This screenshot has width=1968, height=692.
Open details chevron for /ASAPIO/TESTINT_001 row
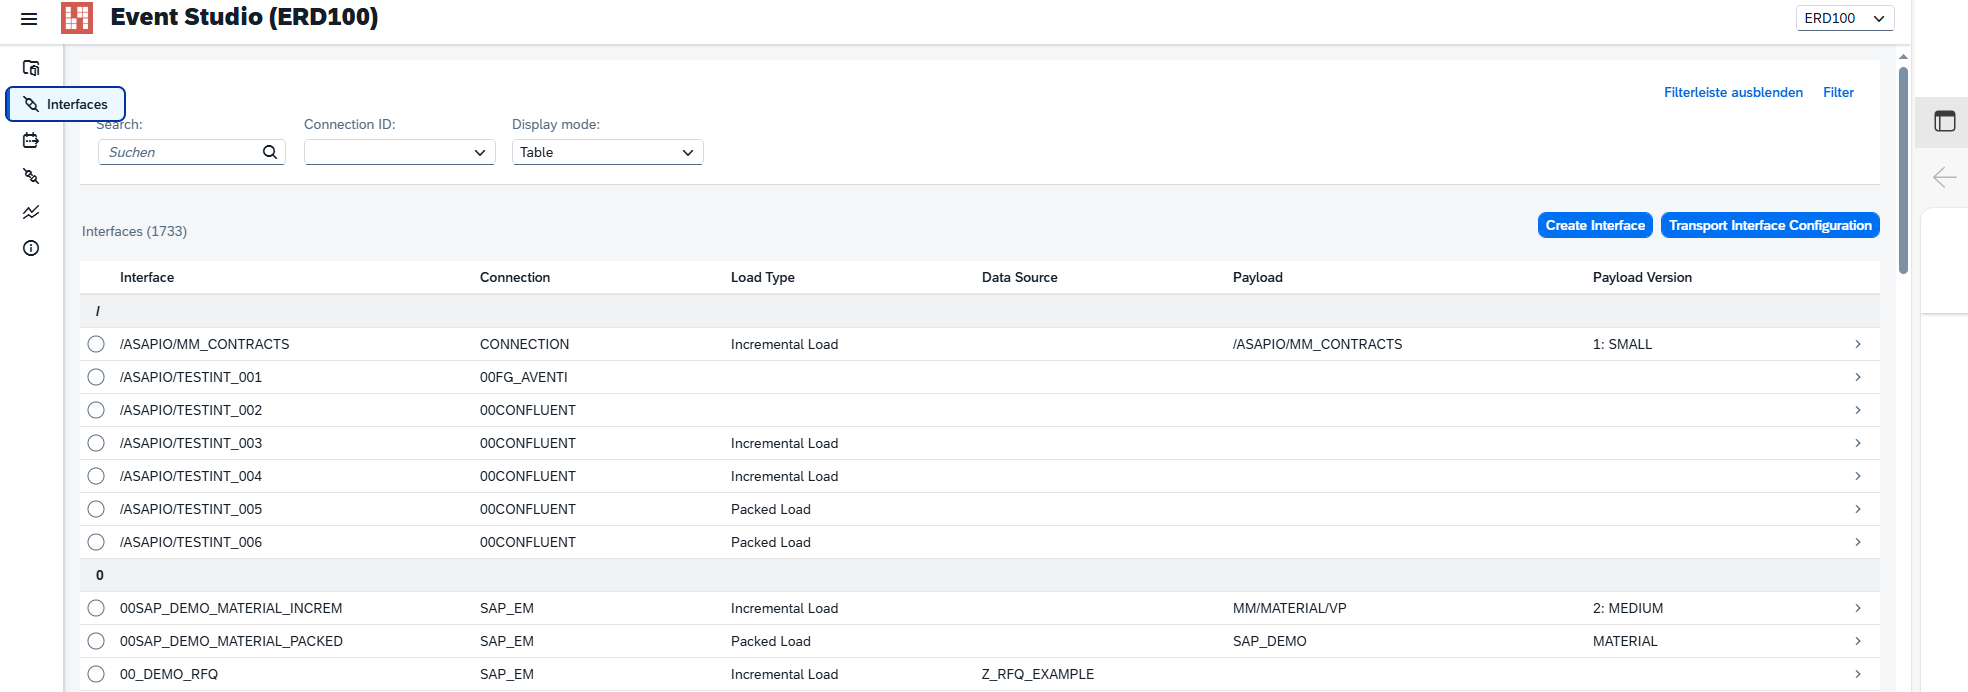tap(1858, 377)
